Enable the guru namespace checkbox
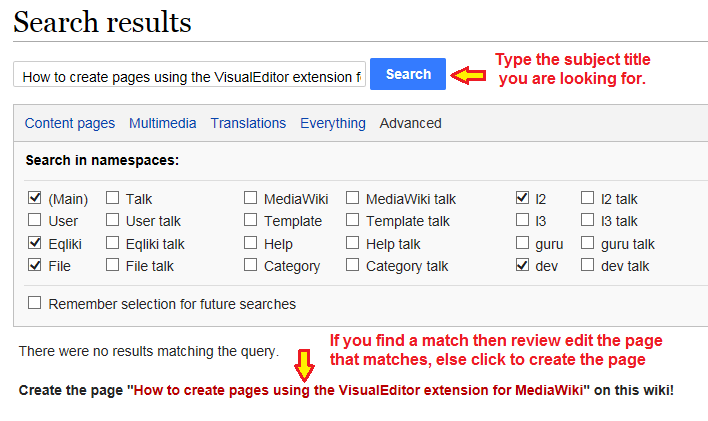 click(x=522, y=243)
